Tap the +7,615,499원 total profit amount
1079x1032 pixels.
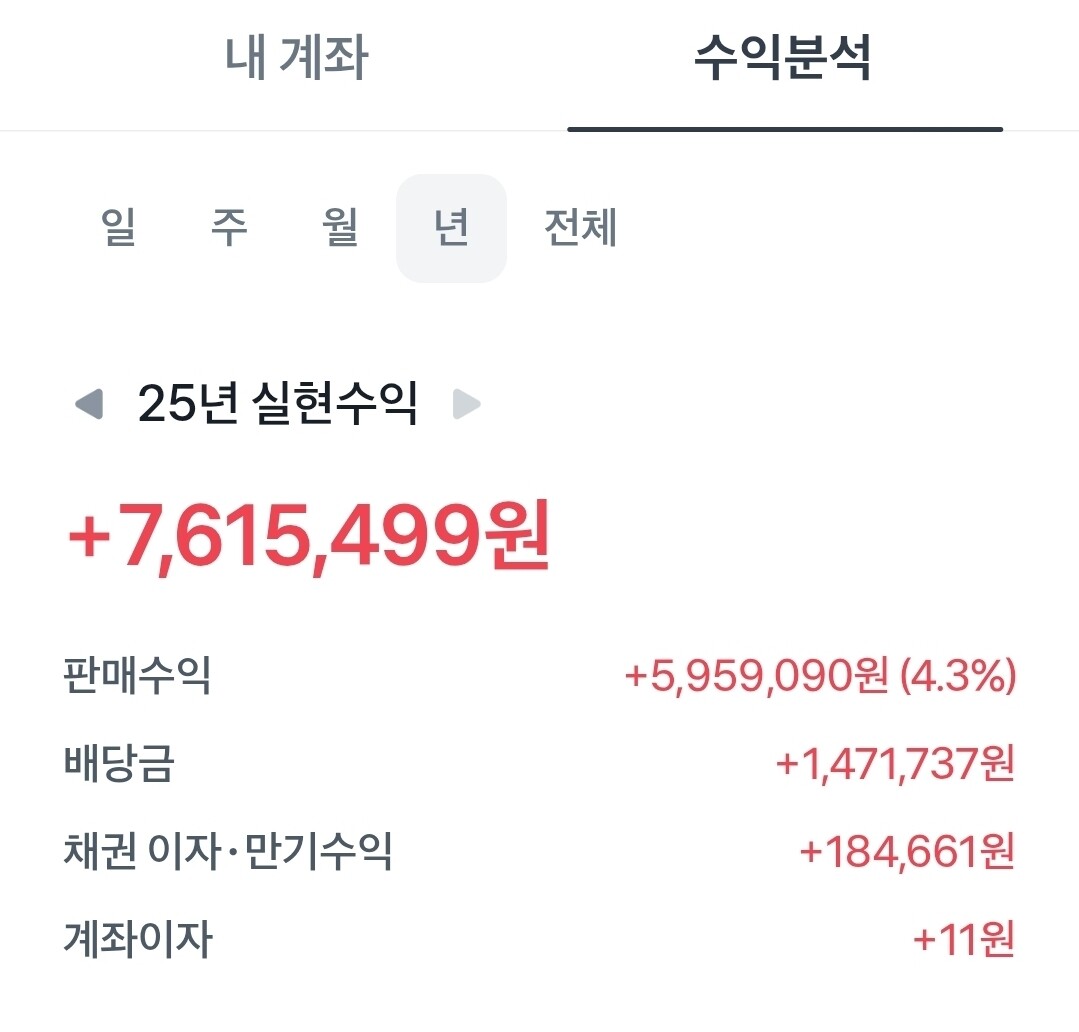pyautogui.click(x=309, y=537)
